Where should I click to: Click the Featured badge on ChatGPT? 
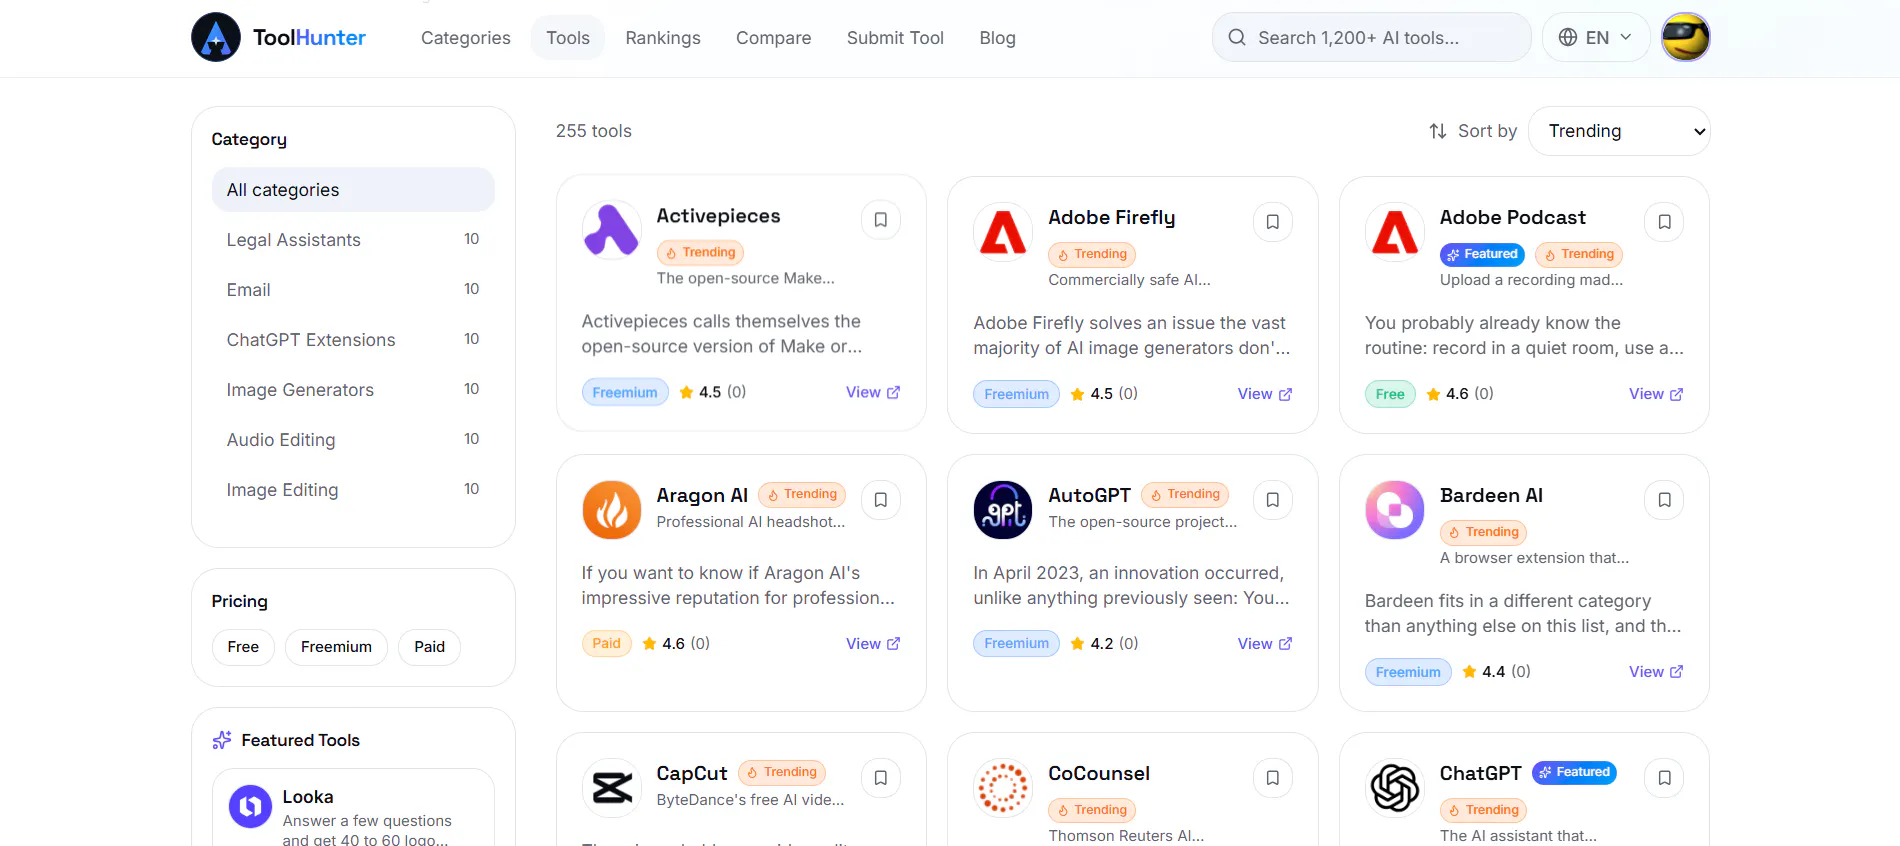tap(1574, 772)
